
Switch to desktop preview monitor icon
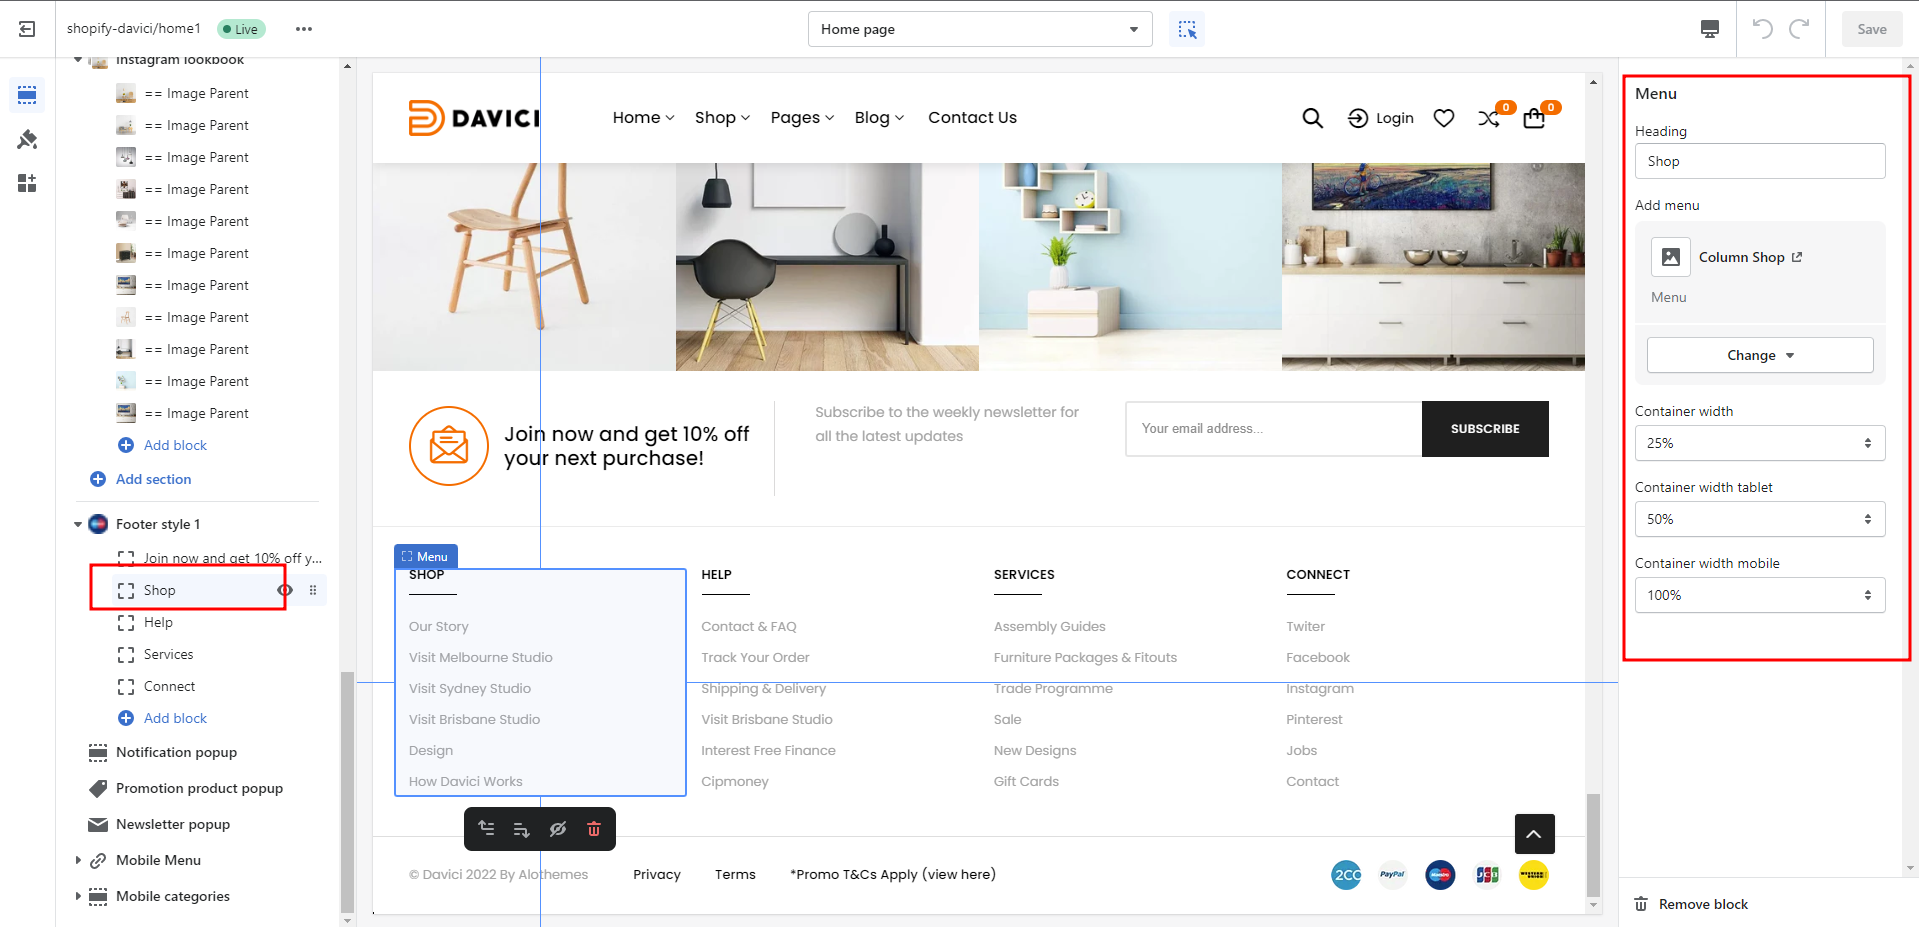tap(1710, 29)
